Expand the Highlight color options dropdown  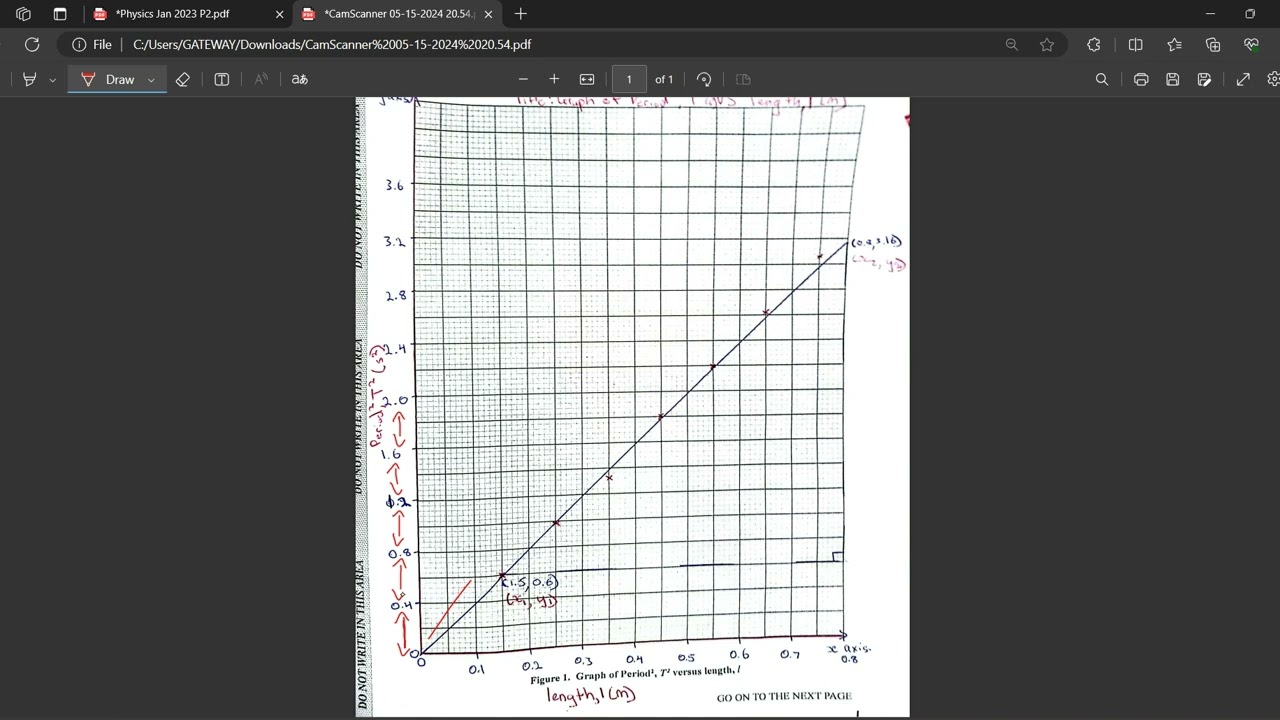[52, 80]
